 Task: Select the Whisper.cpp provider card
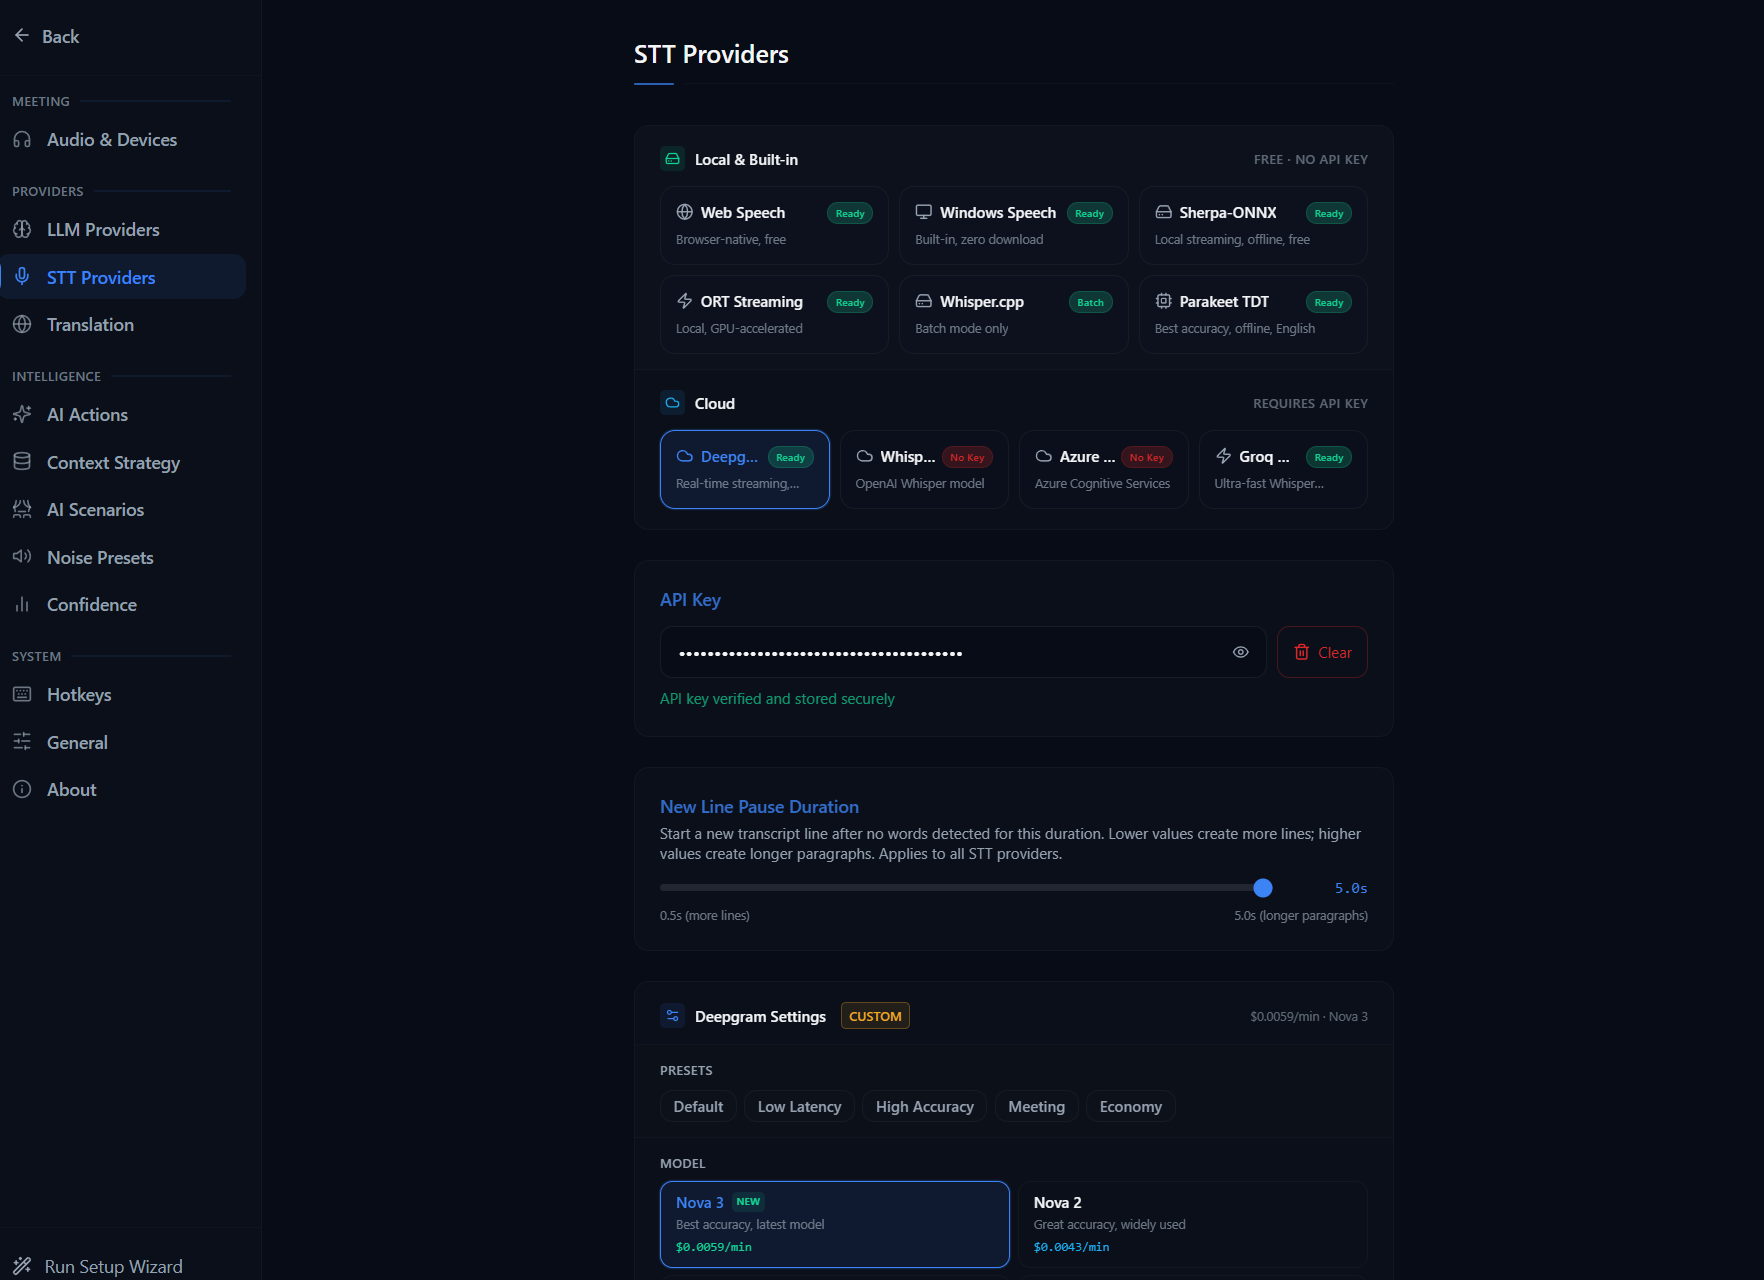1012,314
